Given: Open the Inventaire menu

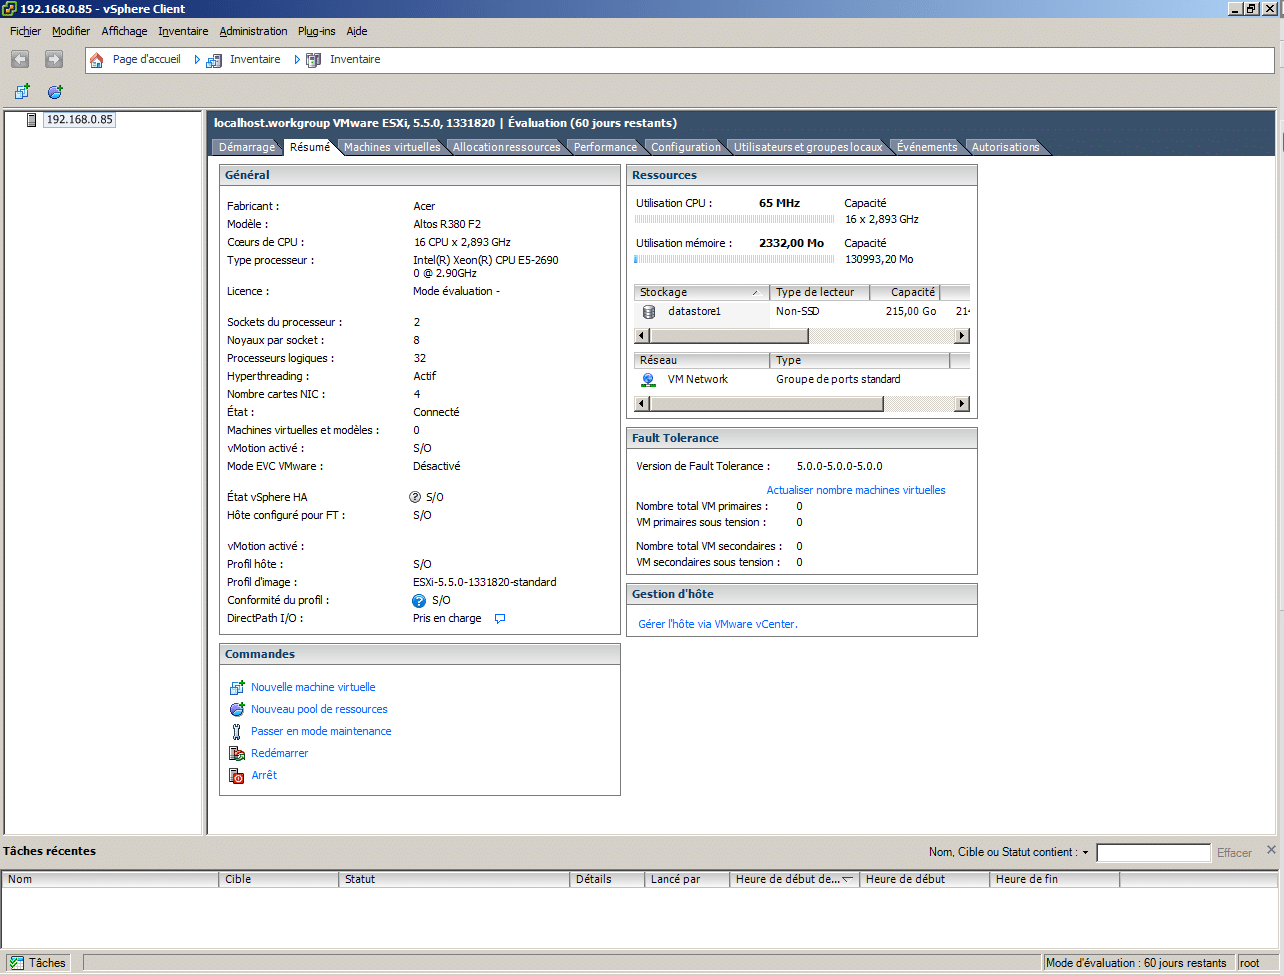Looking at the screenshot, I should tap(183, 31).
